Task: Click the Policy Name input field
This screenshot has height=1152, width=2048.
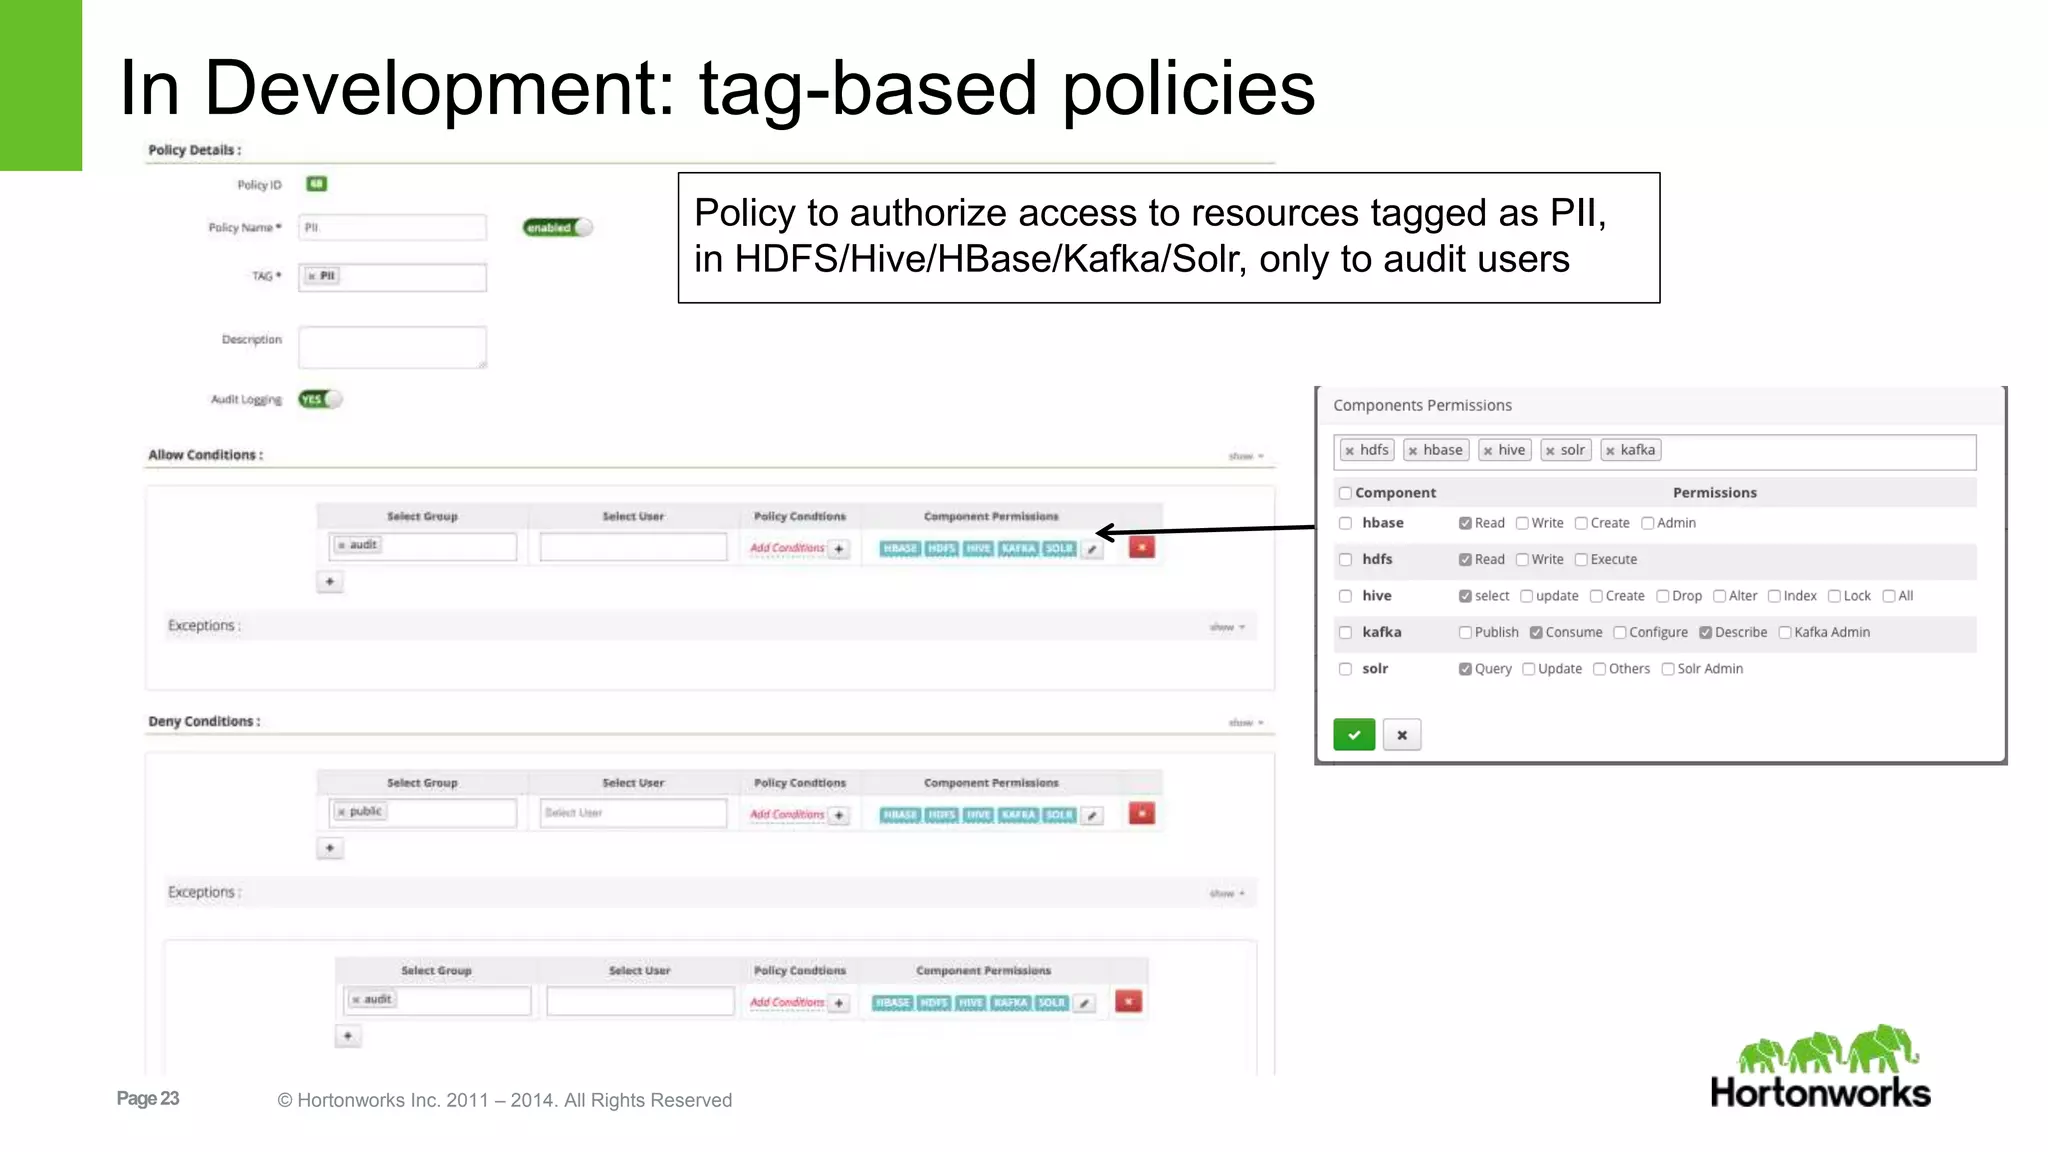Action: pyautogui.click(x=392, y=228)
